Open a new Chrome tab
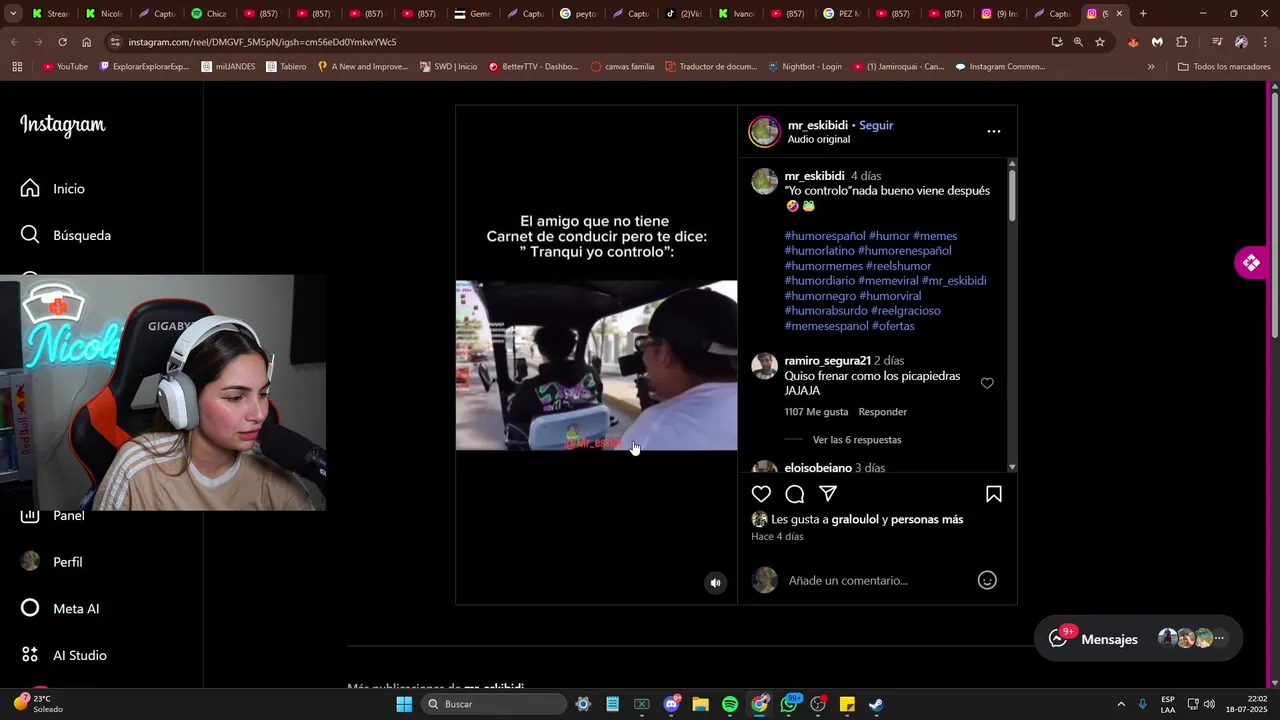Screen dimensions: 1280x720 pyautogui.click(x=1143, y=14)
